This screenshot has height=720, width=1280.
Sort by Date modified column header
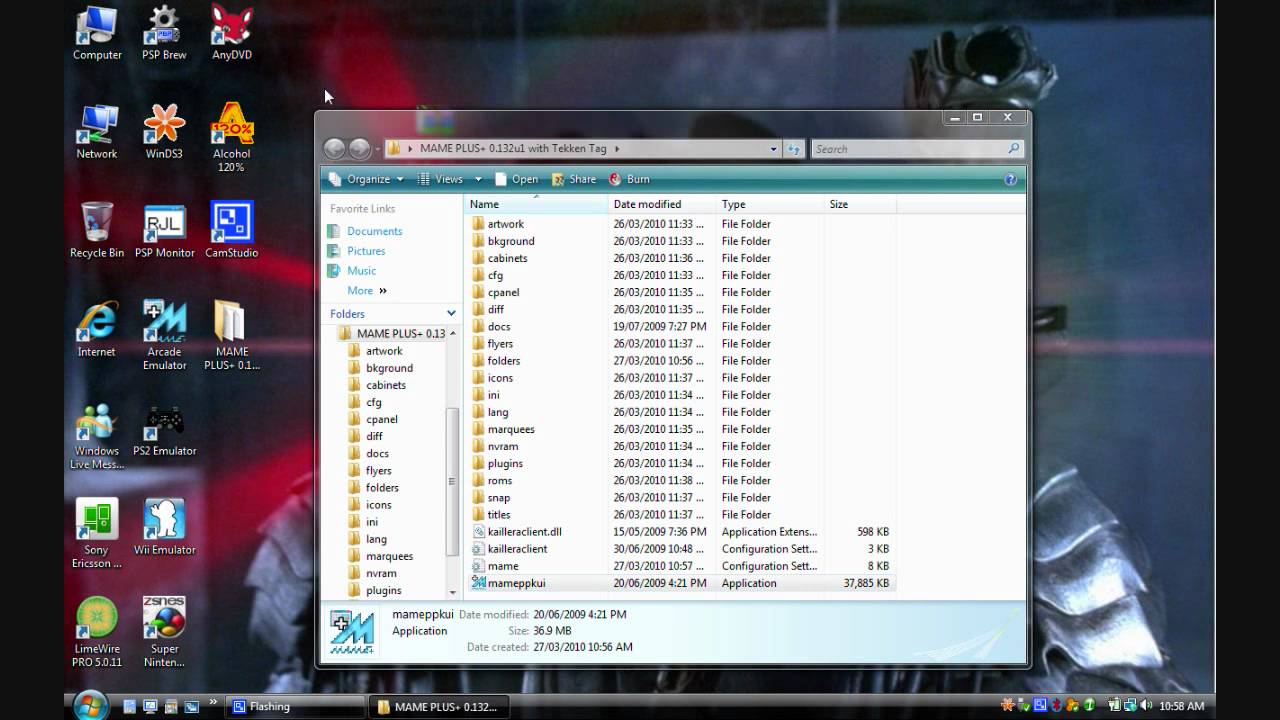point(663,204)
